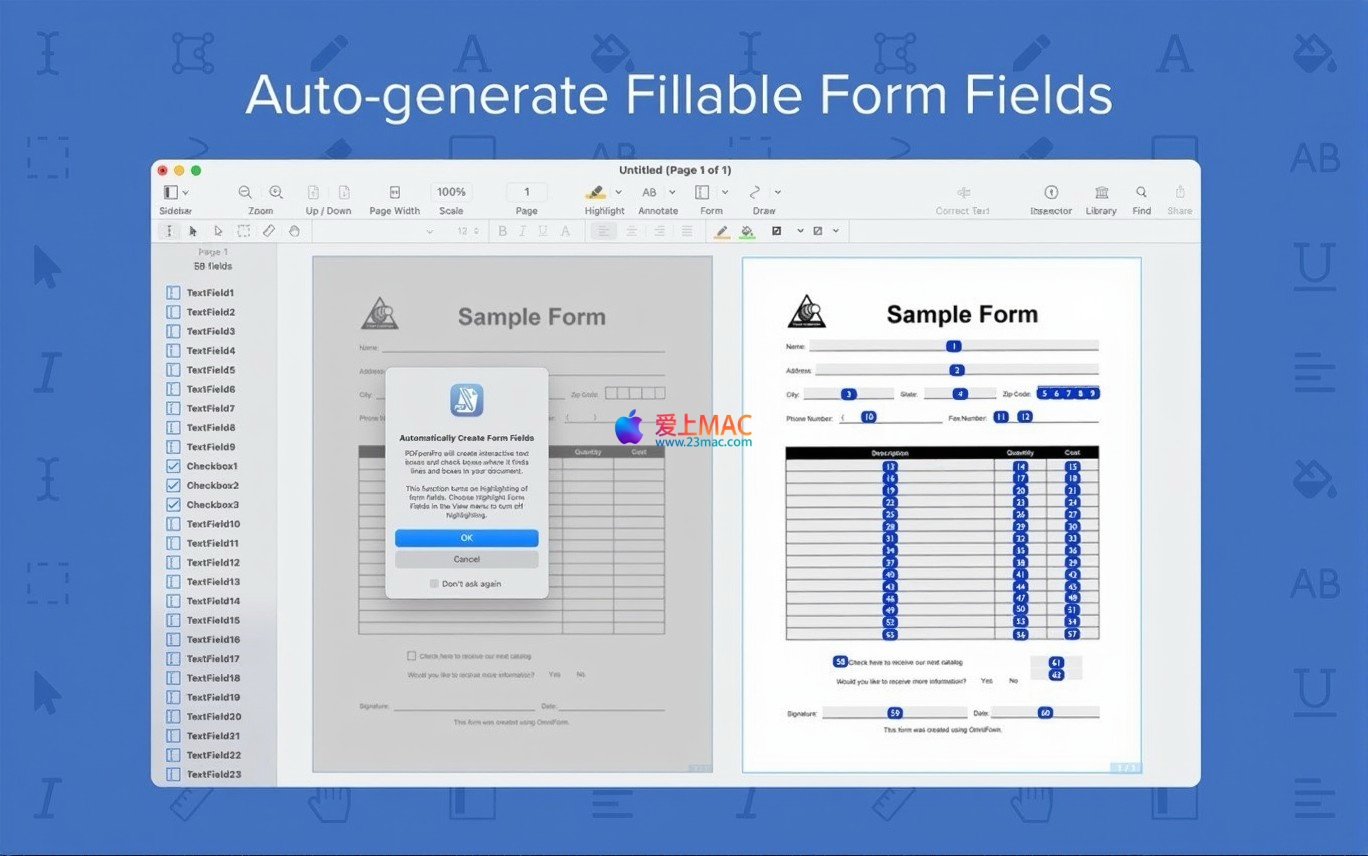Click the Find search icon
Viewport: 1368px width, 856px height.
pos(1141,192)
